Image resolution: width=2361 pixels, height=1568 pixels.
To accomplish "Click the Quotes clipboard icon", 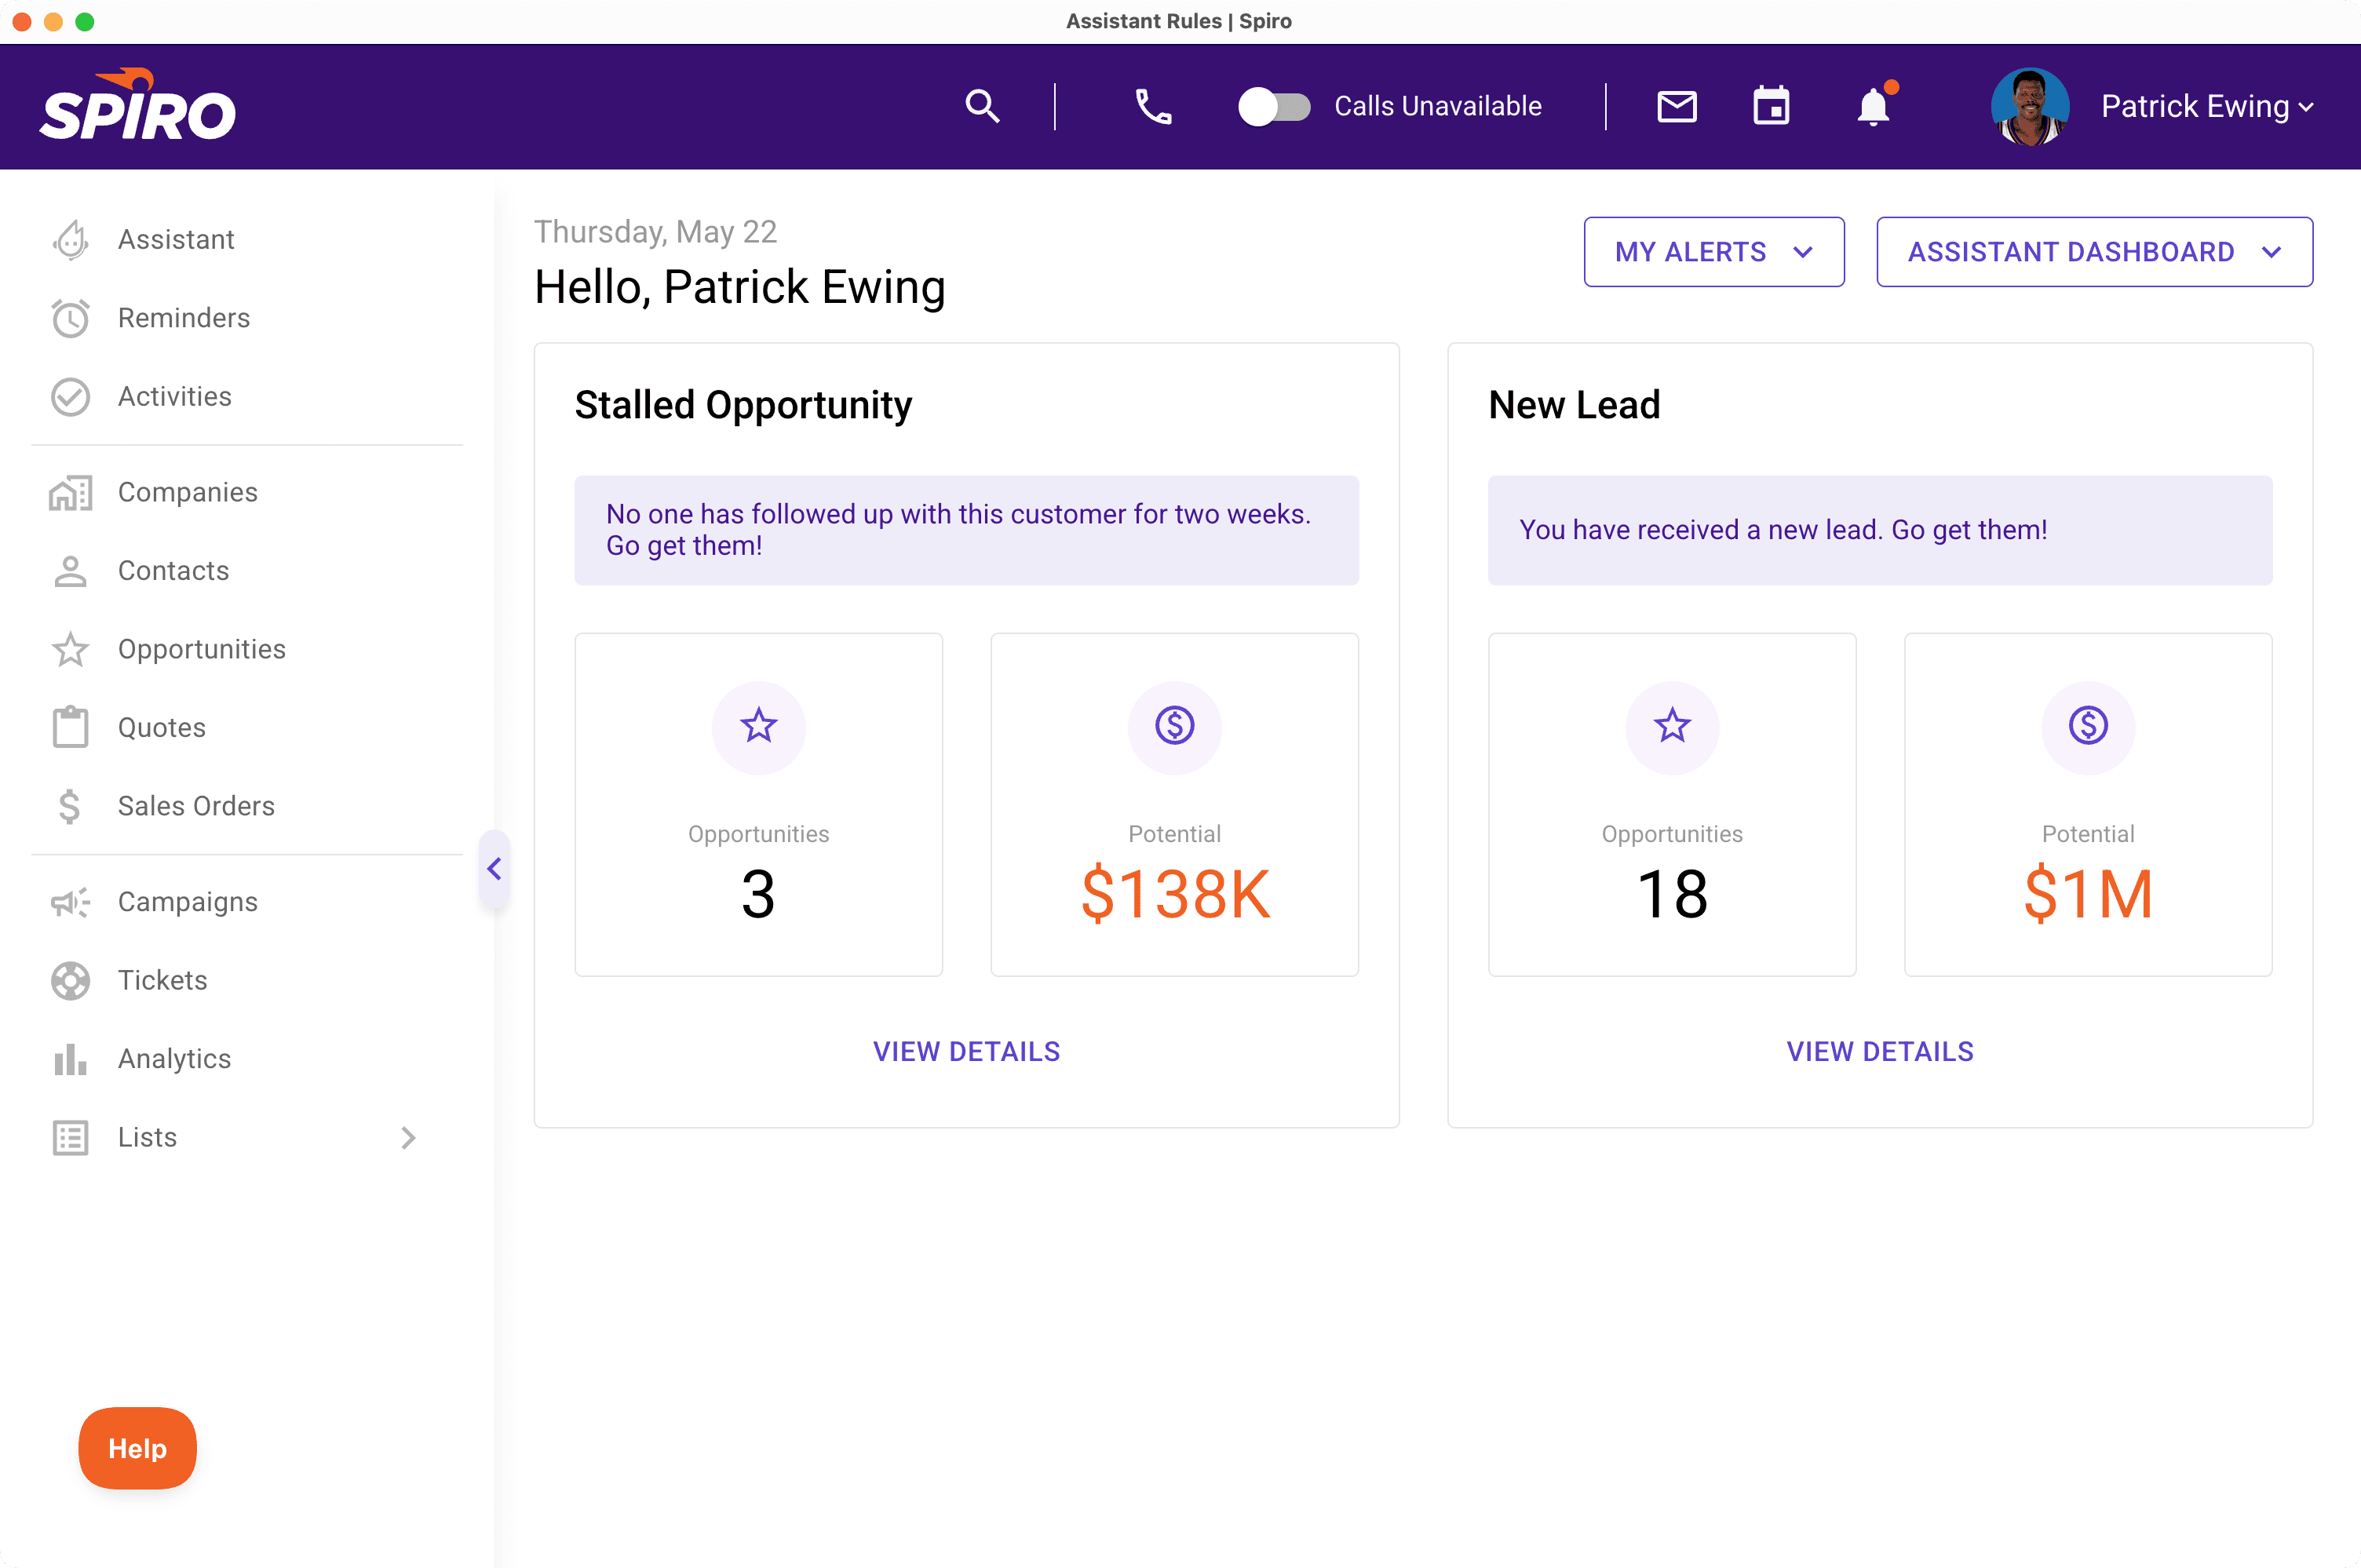I will (71, 728).
